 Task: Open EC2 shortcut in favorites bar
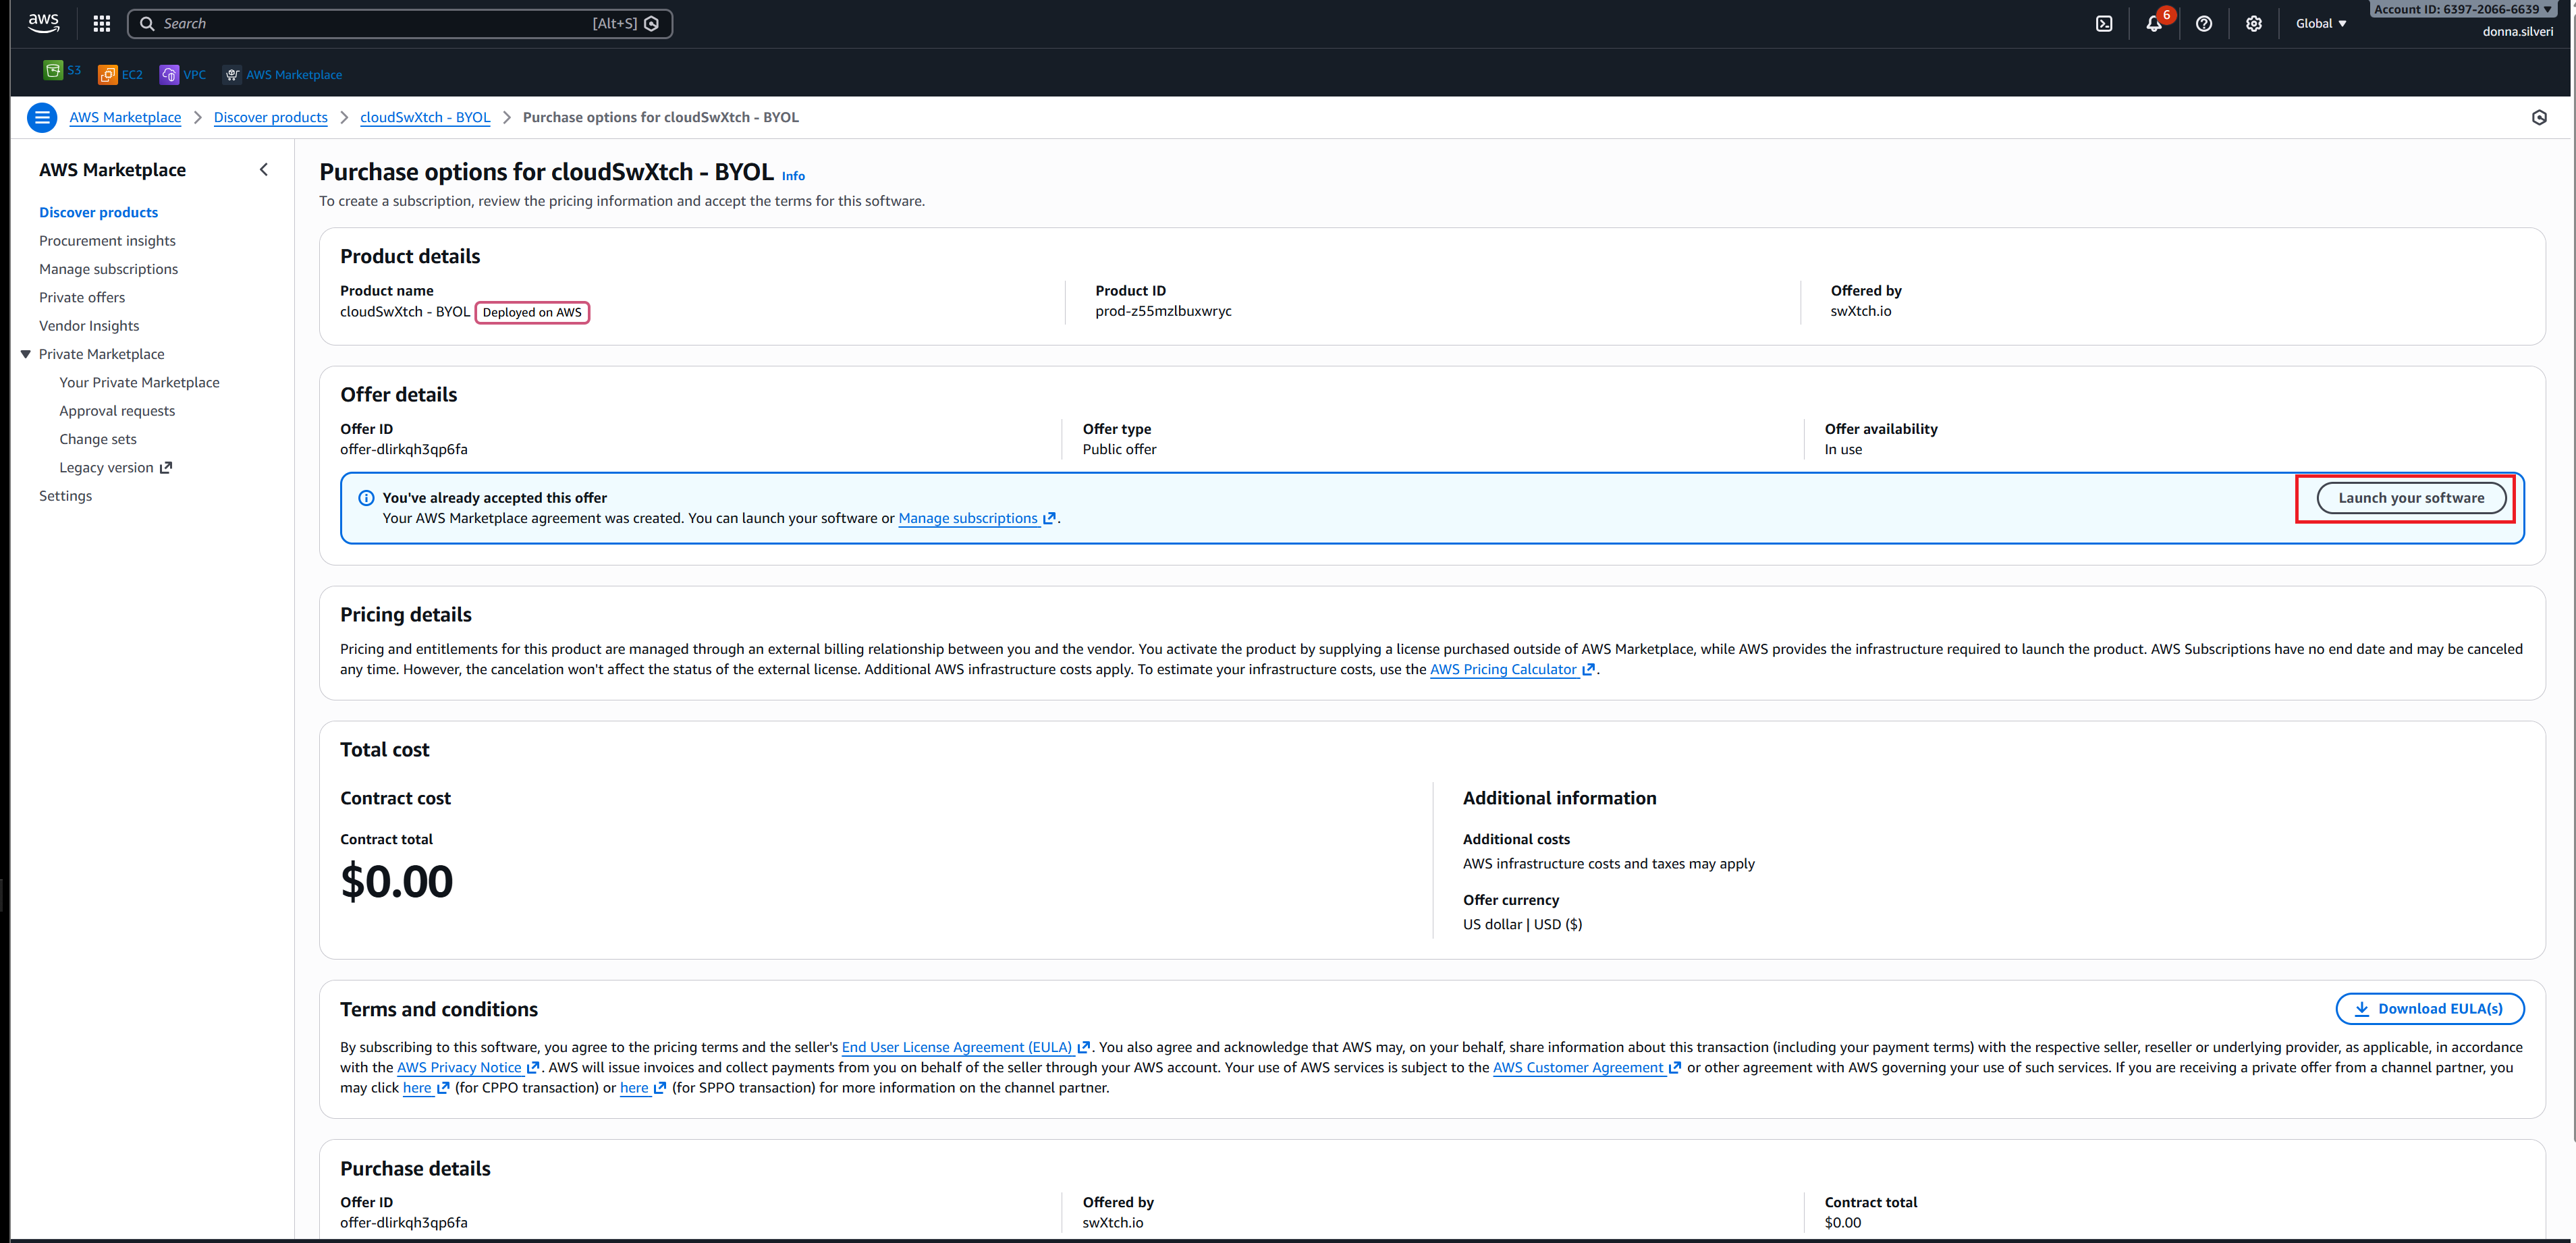point(120,75)
